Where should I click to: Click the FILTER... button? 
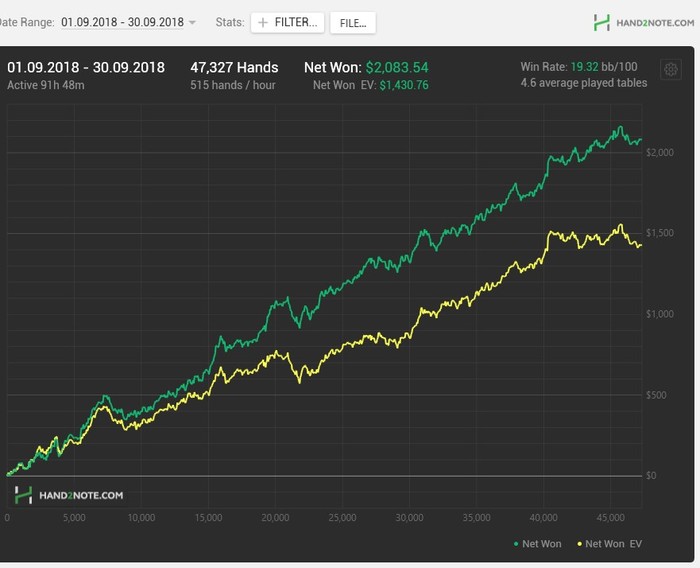287,22
